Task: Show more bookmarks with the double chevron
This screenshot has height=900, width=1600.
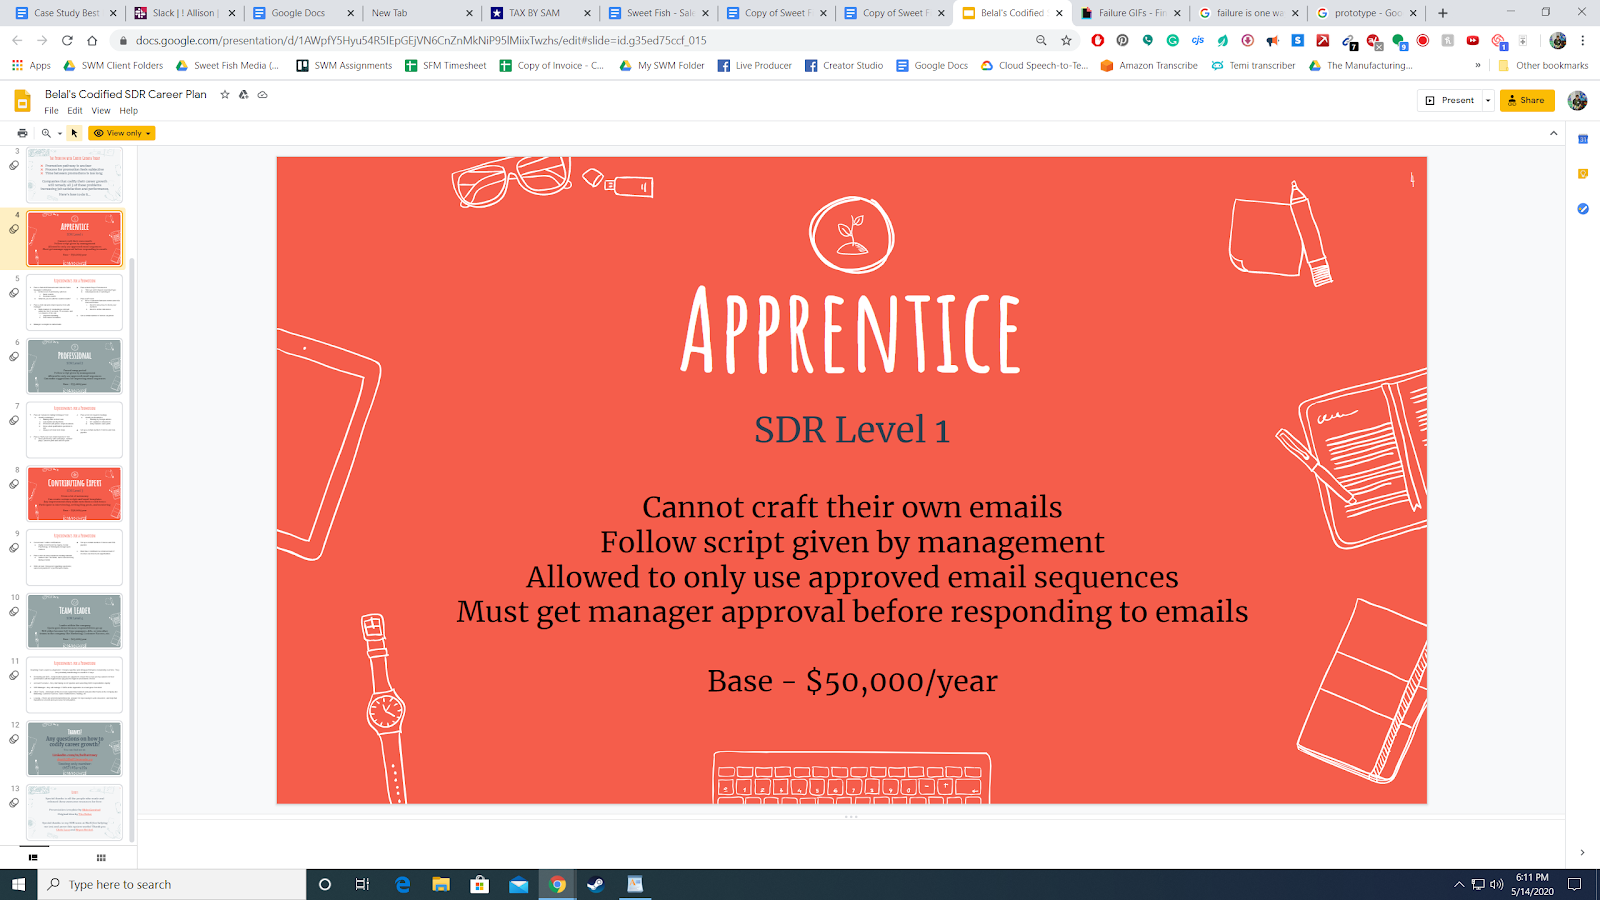Action: [x=1478, y=66]
